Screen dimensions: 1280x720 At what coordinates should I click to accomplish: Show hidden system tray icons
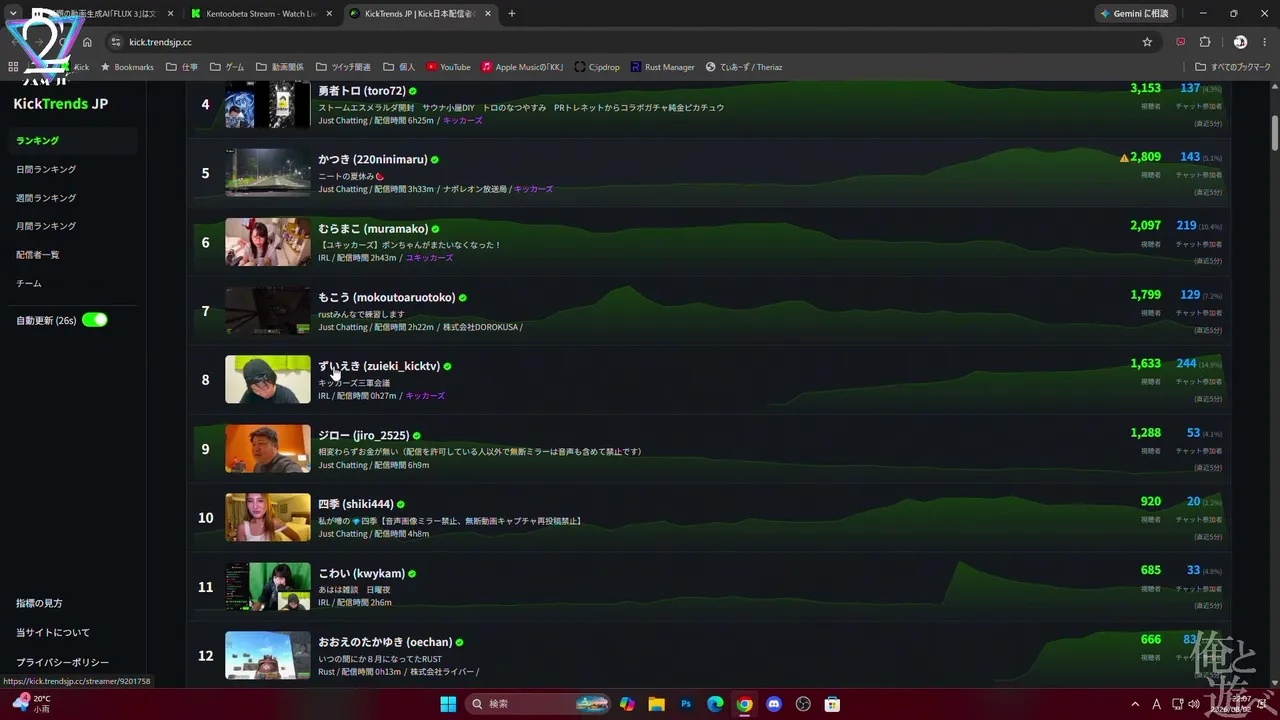(x=1135, y=704)
